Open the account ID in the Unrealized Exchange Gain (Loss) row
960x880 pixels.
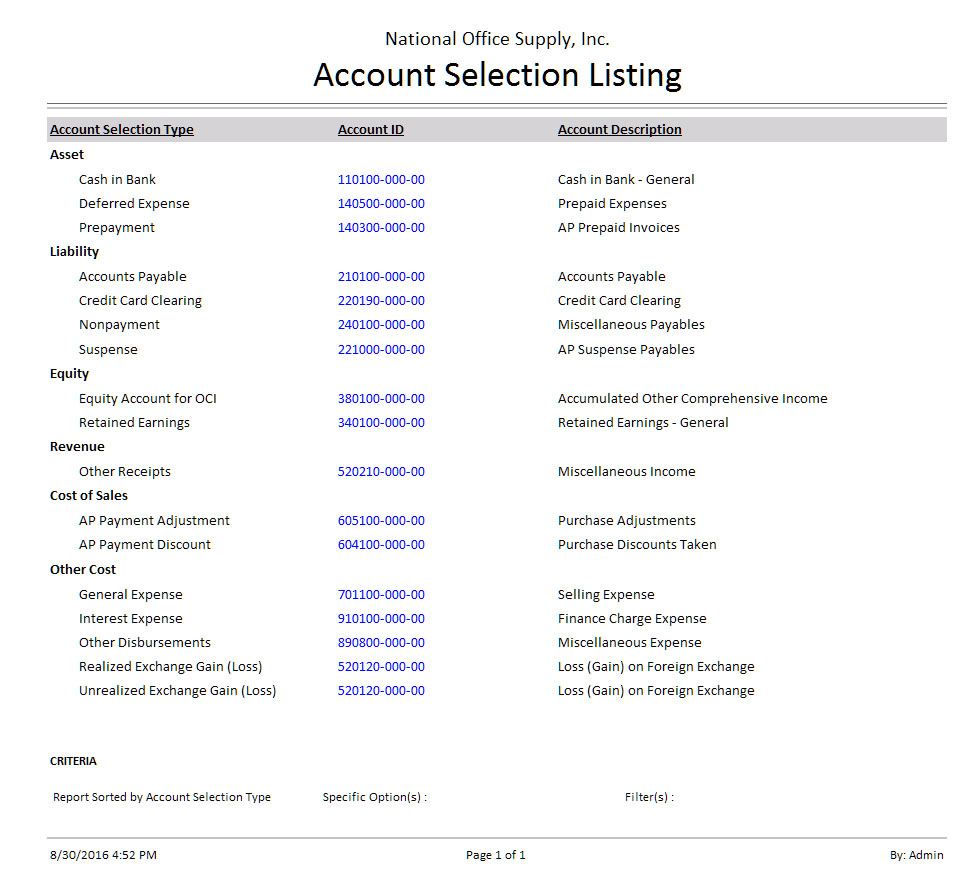tap(381, 691)
